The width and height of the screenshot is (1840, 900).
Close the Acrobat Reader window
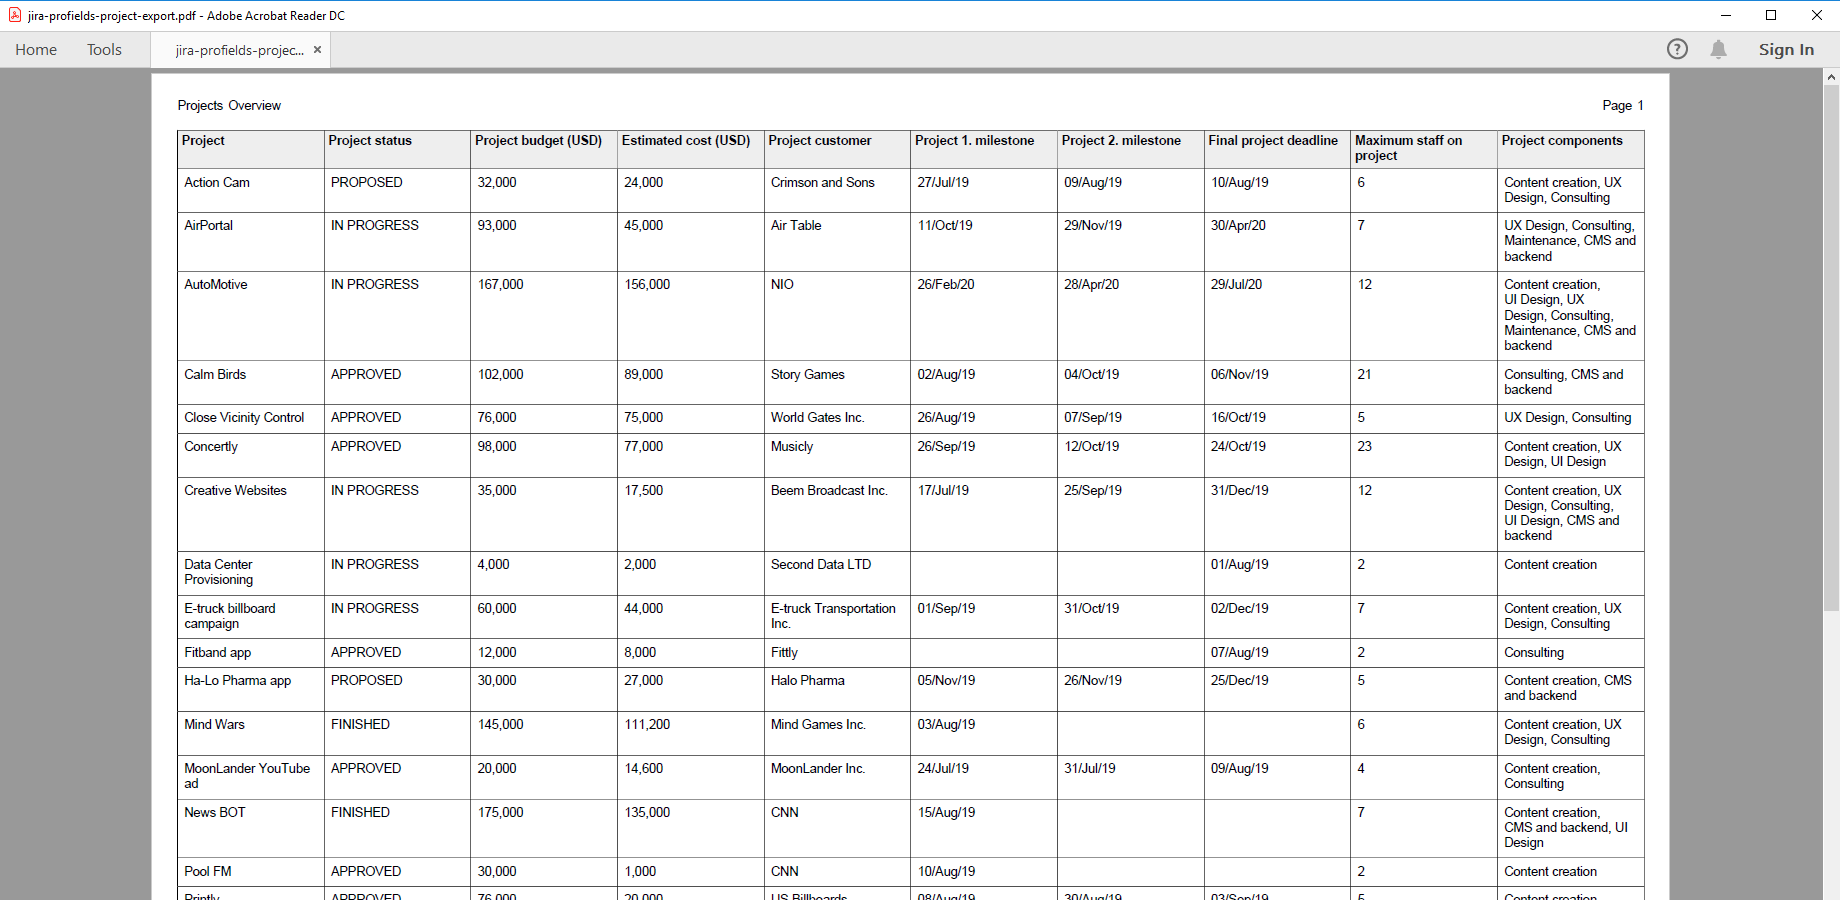tap(1816, 15)
